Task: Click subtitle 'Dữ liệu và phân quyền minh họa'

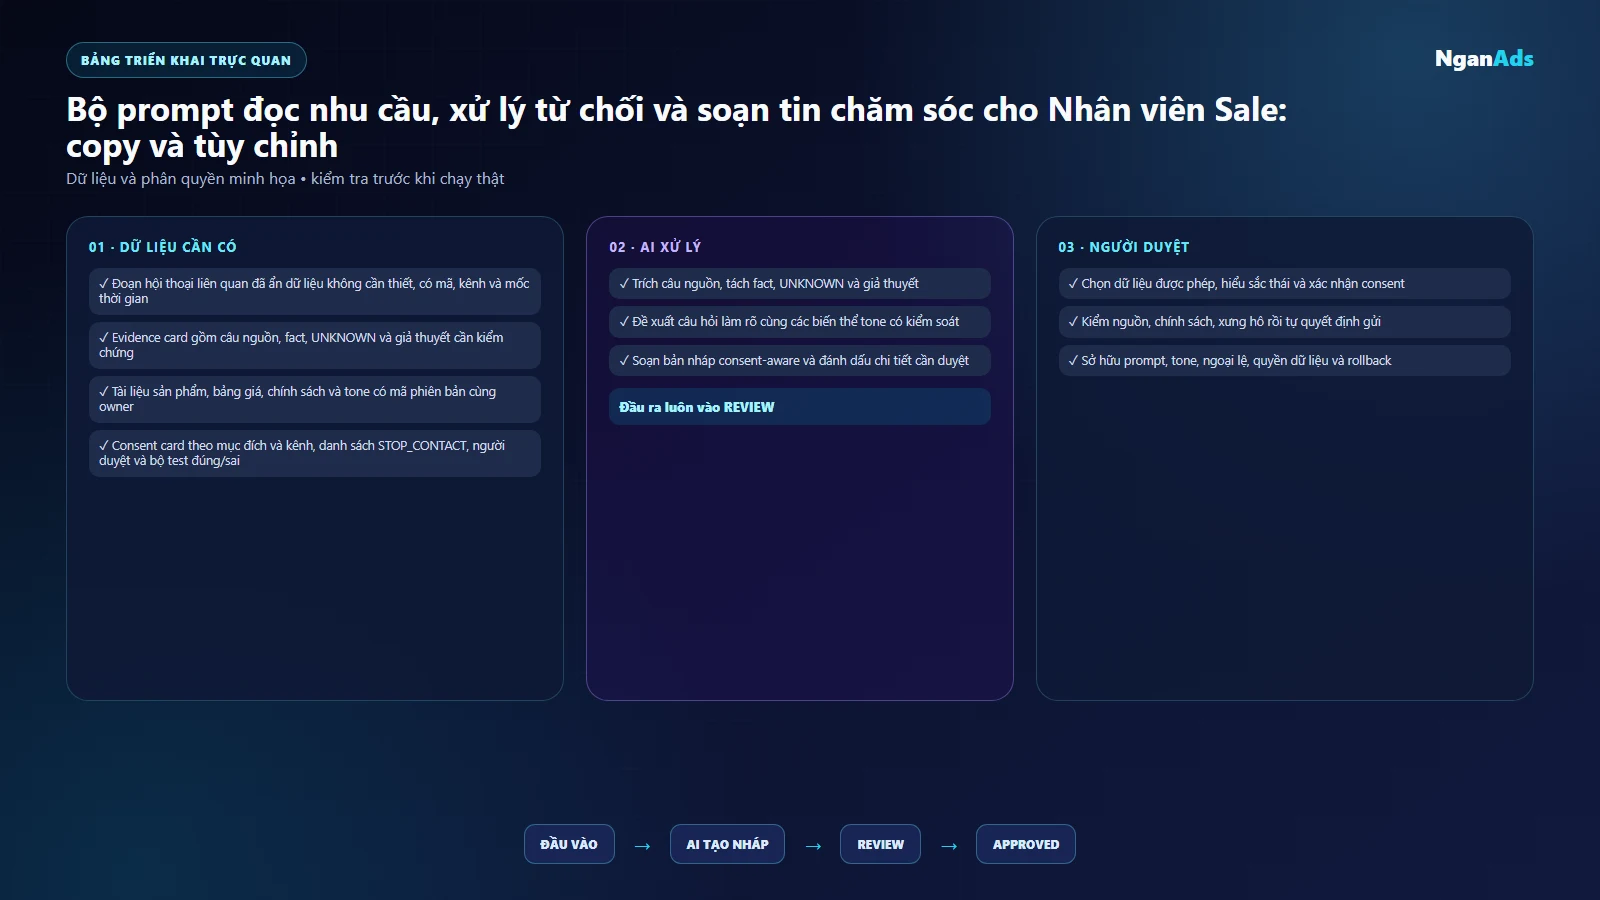Action: (x=285, y=179)
